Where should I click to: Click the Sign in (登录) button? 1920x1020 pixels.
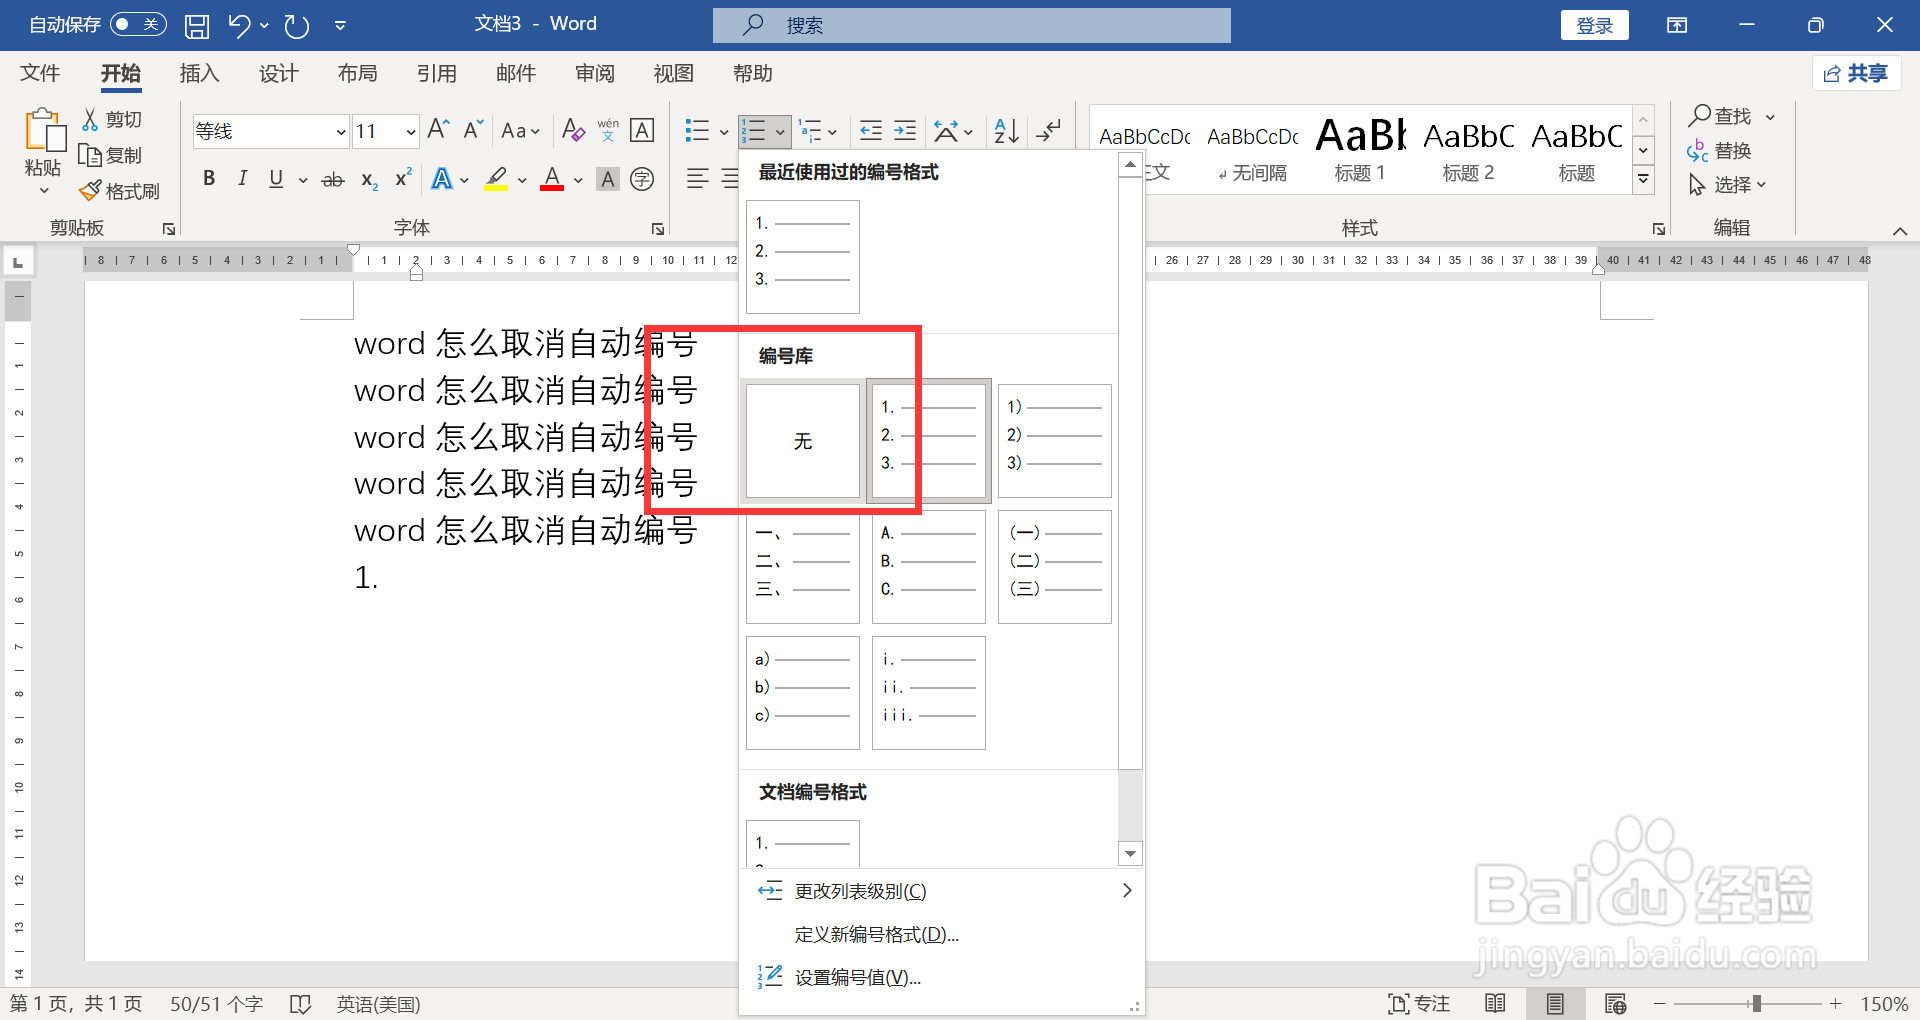(x=1594, y=25)
